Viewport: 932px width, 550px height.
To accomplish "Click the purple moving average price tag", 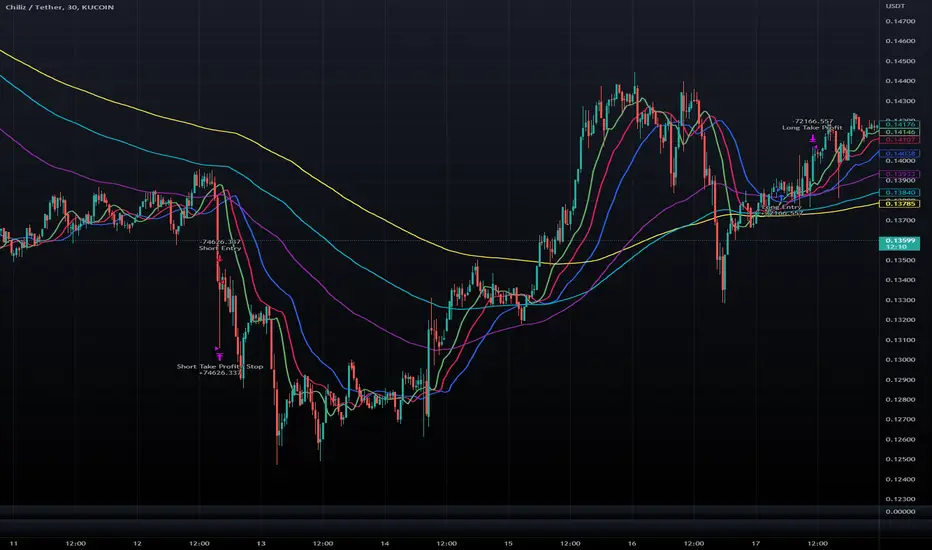I will (x=899, y=174).
